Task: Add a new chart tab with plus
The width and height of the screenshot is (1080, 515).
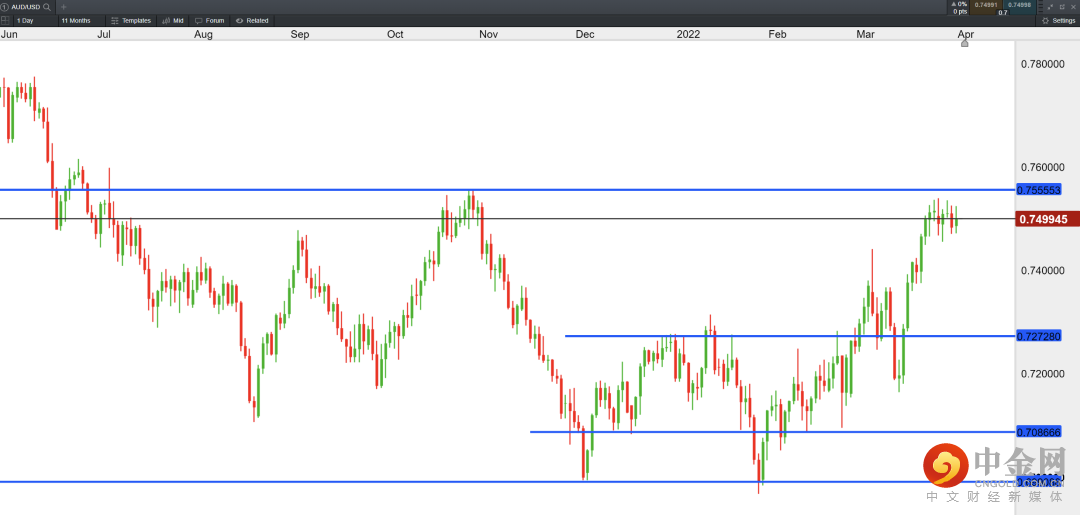Action: click(x=64, y=6)
